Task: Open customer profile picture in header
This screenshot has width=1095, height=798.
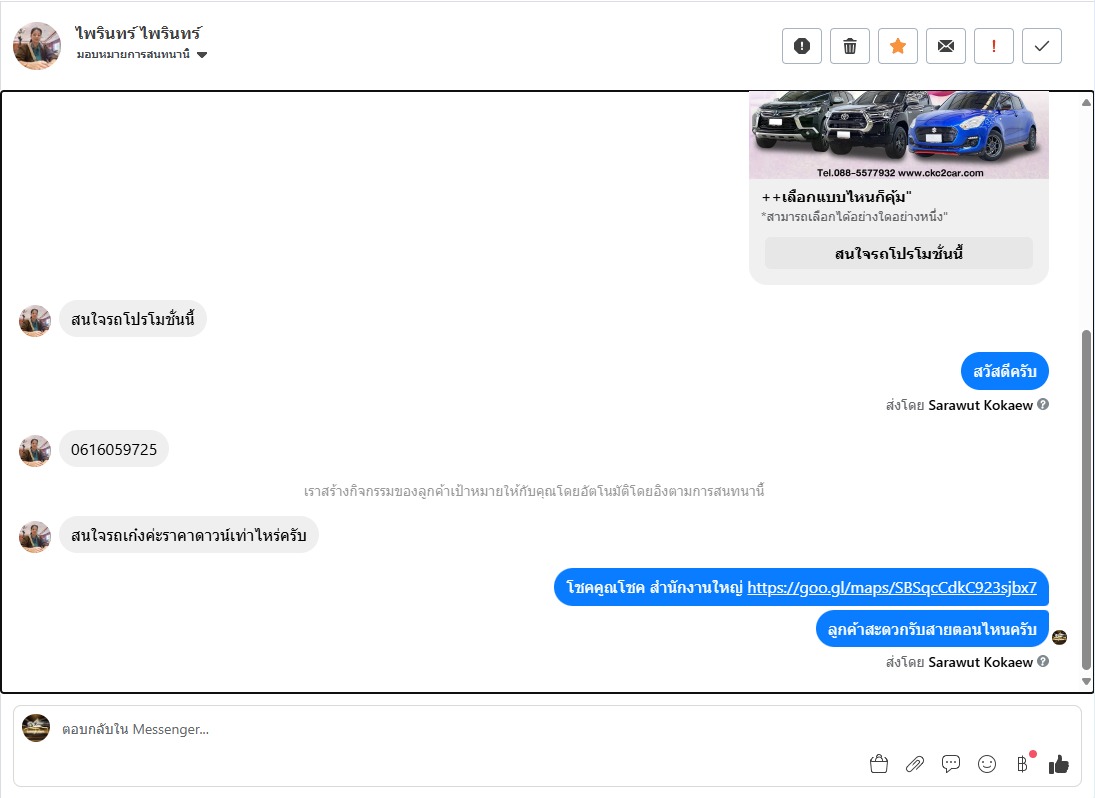Action: pos(37,46)
